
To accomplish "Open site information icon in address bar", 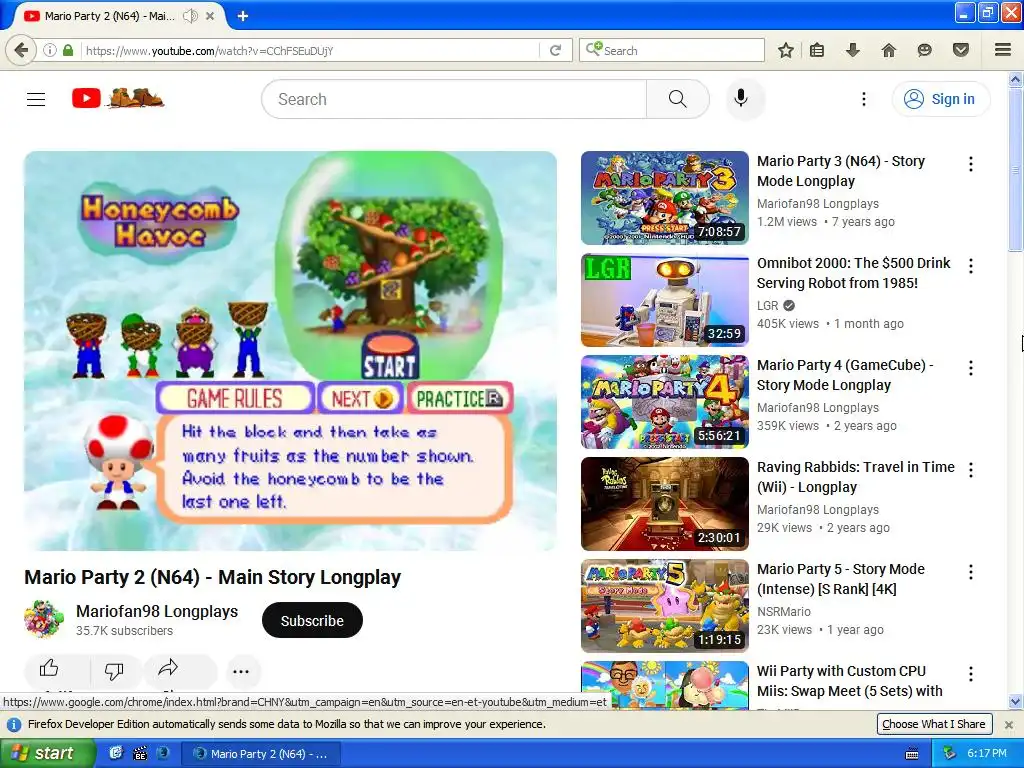I will click(50, 50).
